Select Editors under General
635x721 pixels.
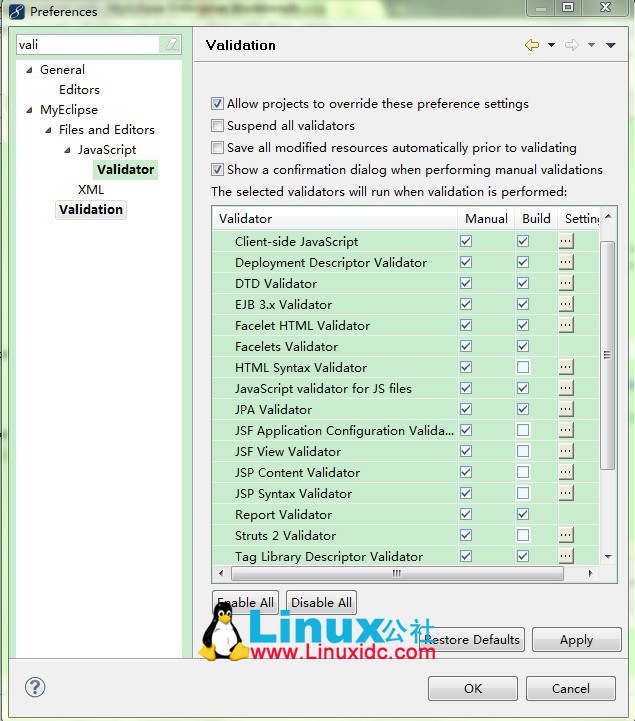tap(79, 89)
